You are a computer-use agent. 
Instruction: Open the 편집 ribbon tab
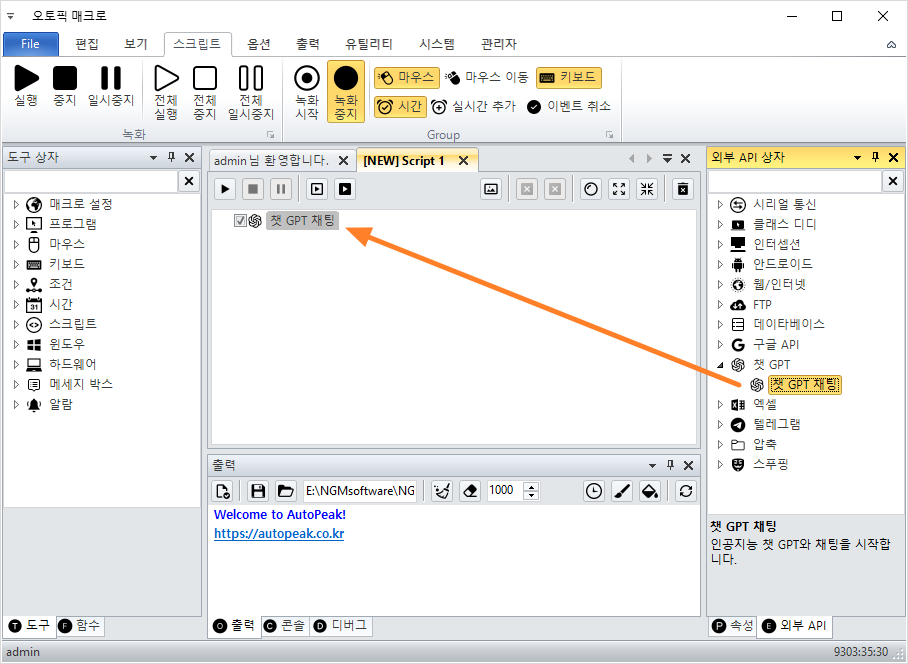click(x=87, y=44)
